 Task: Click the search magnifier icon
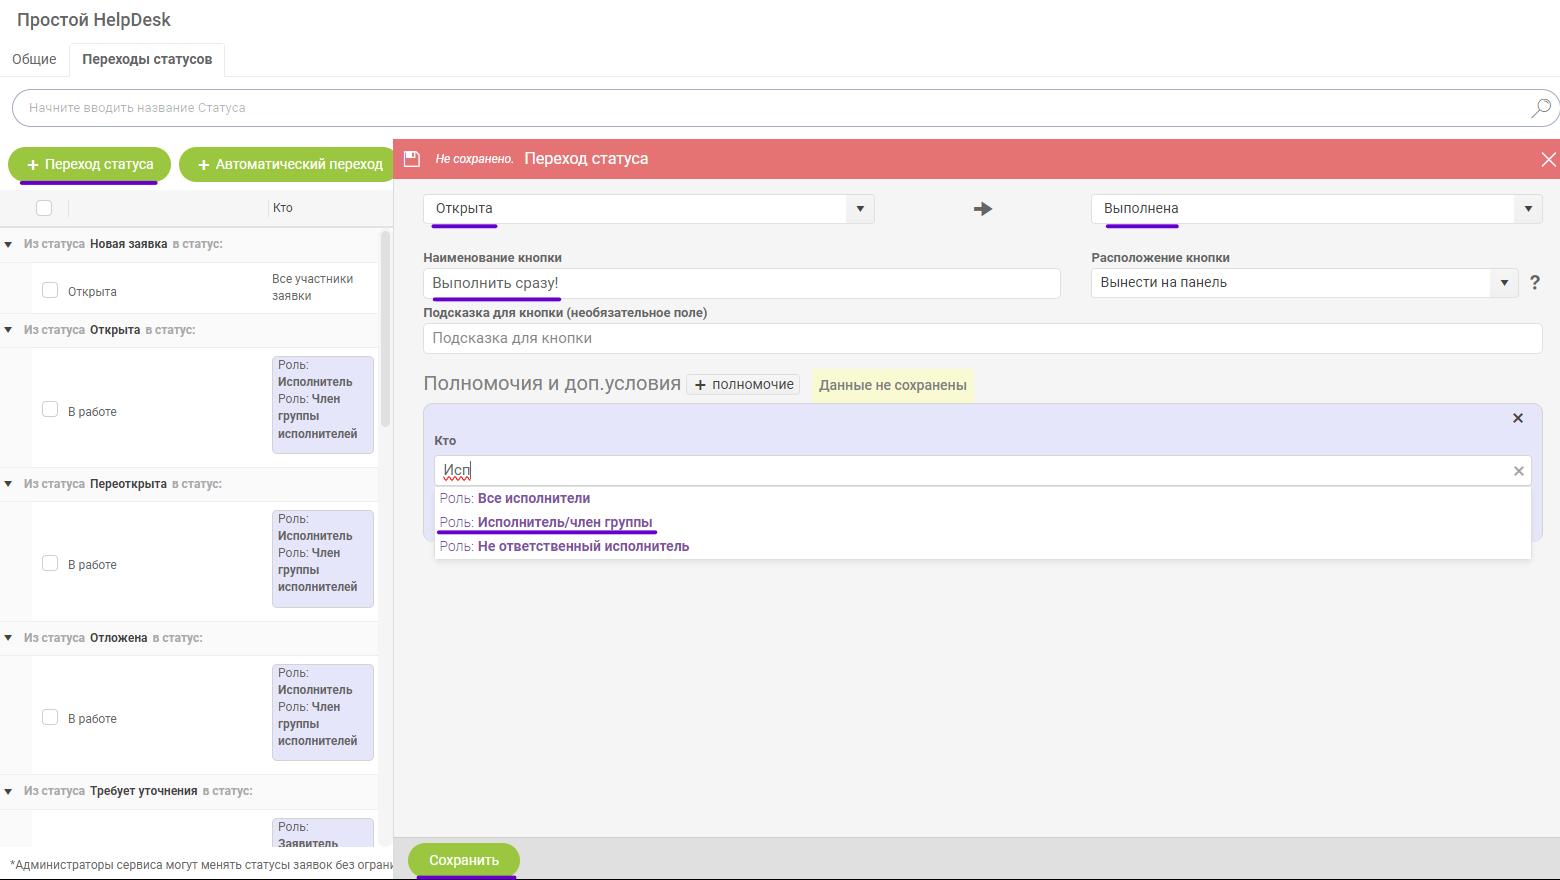point(1541,108)
